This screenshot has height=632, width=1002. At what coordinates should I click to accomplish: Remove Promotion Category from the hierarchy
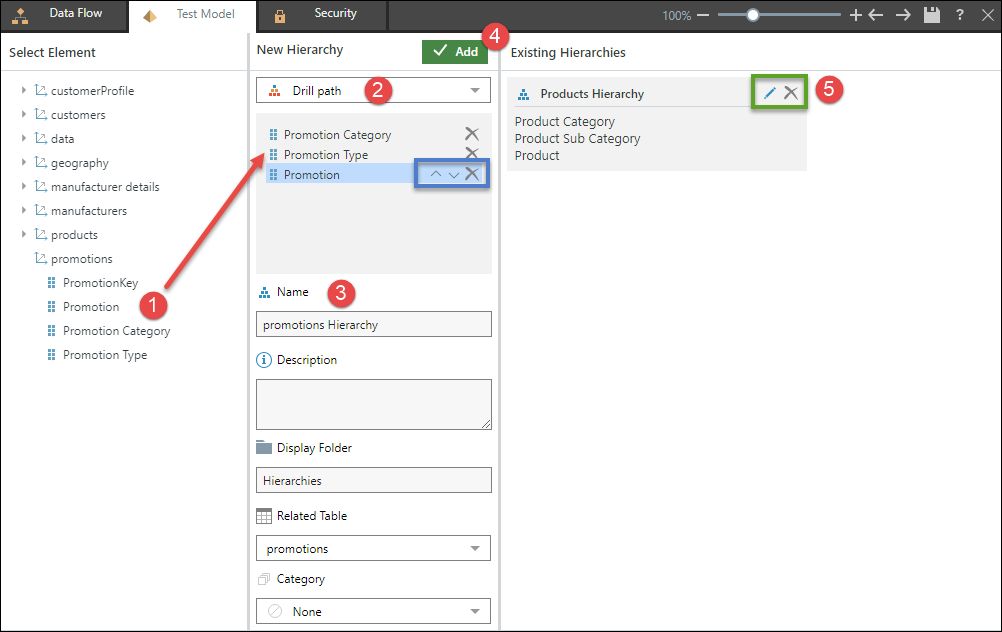[x=471, y=134]
